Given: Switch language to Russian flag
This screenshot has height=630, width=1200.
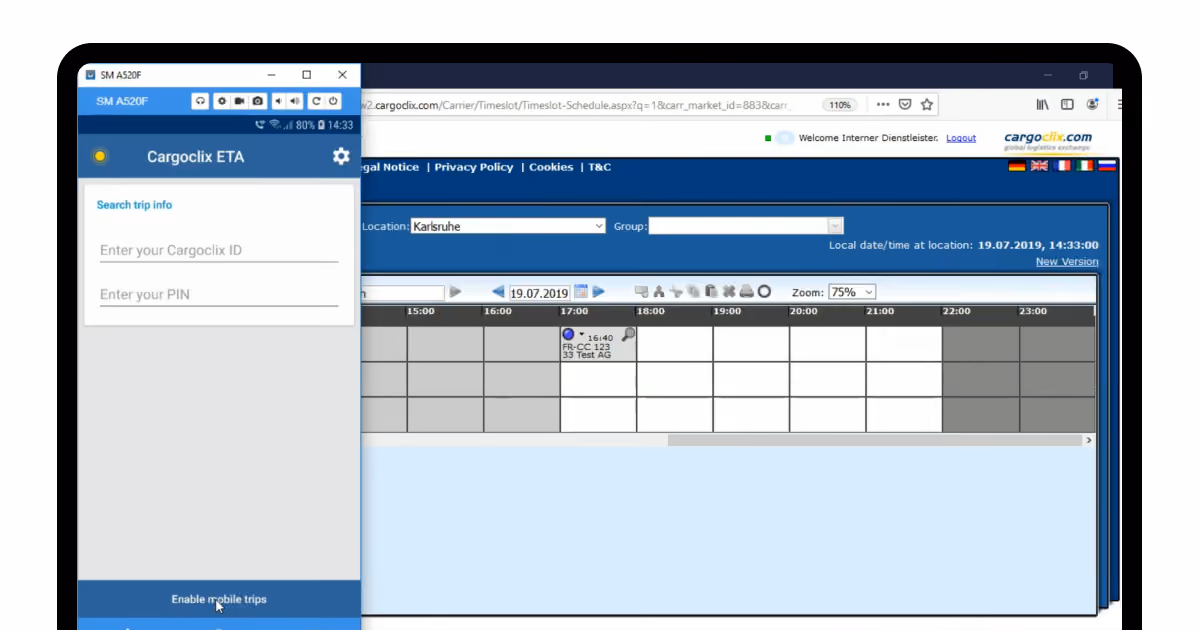Looking at the screenshot, I should 1107,166.
